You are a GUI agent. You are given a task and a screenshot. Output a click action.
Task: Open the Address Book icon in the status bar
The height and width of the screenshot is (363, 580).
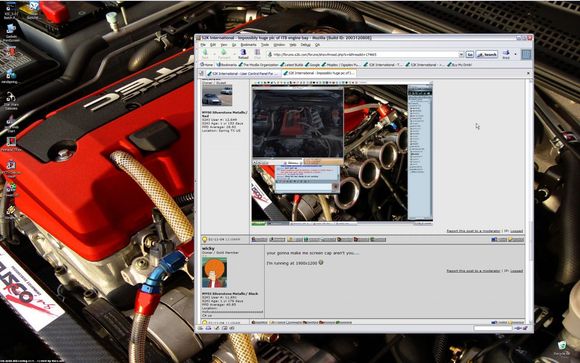coord(224,328)
